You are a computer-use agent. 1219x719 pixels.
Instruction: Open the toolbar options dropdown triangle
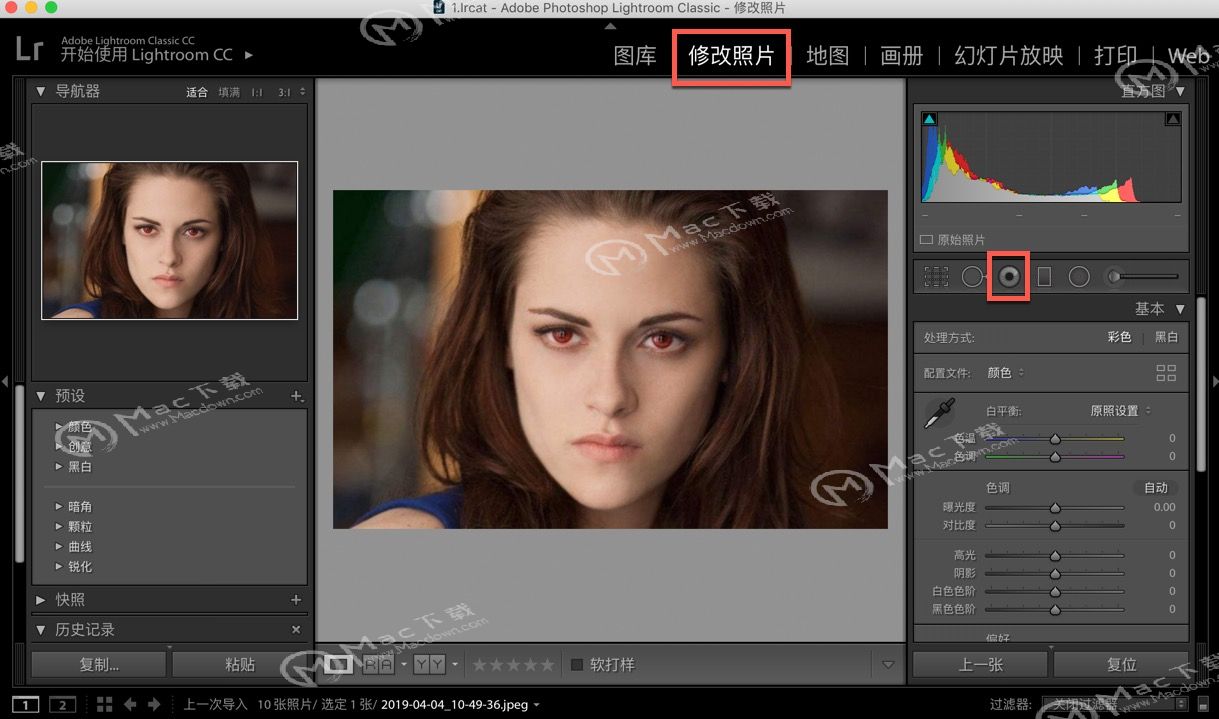coord(888,665)
